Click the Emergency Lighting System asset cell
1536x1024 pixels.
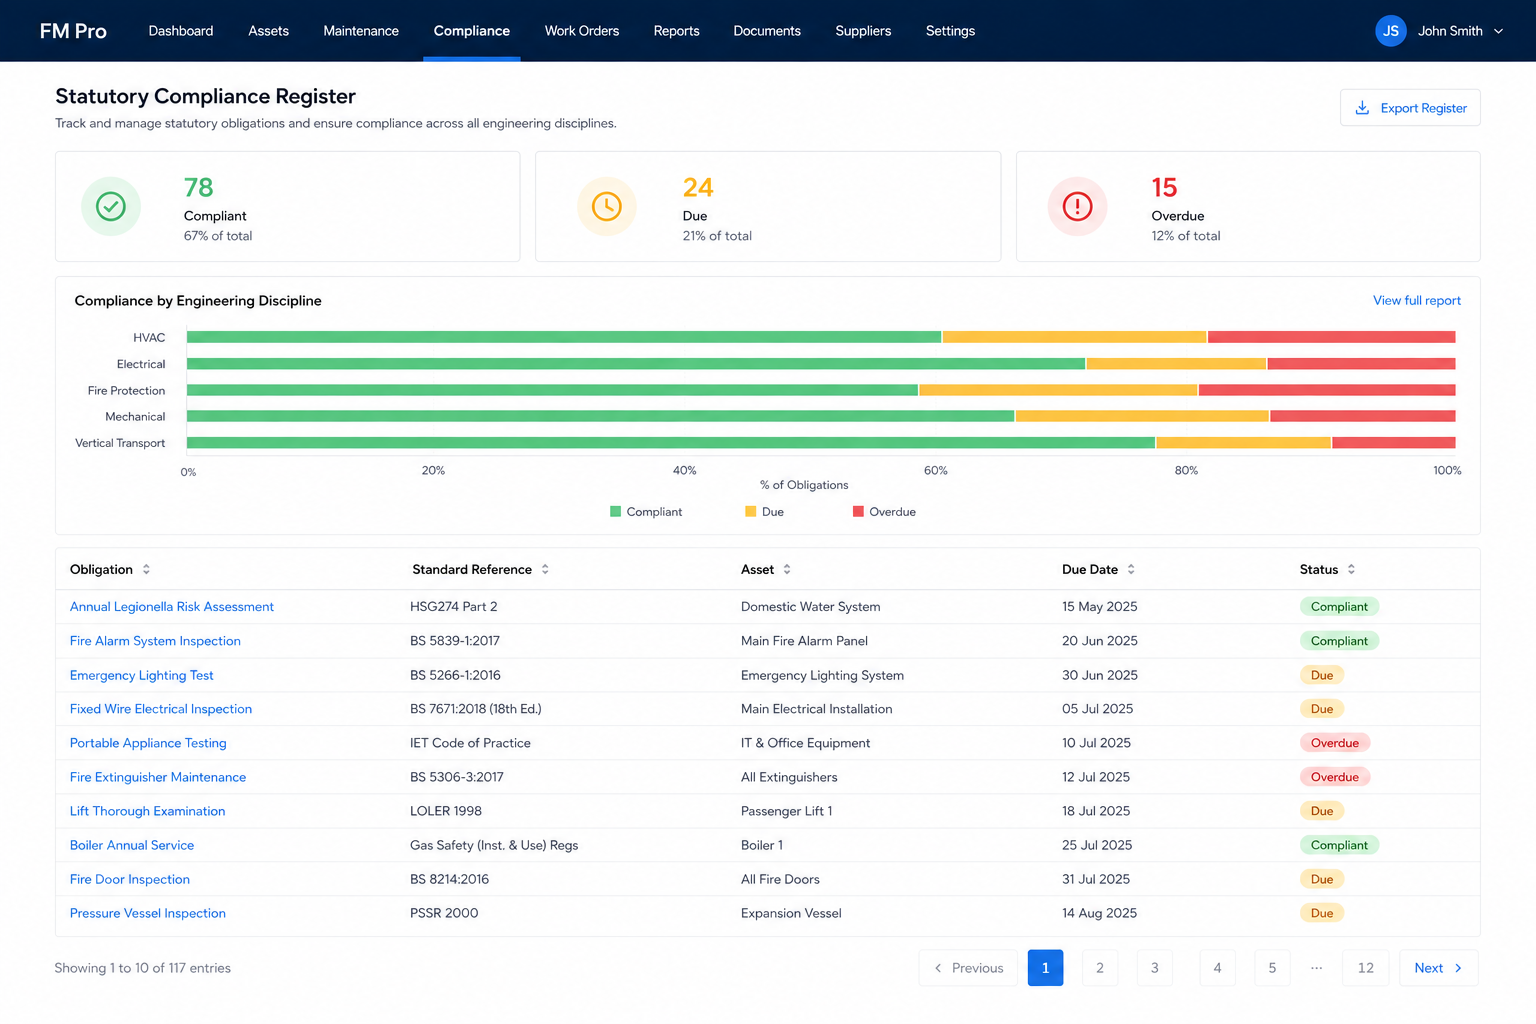[822, 675]
